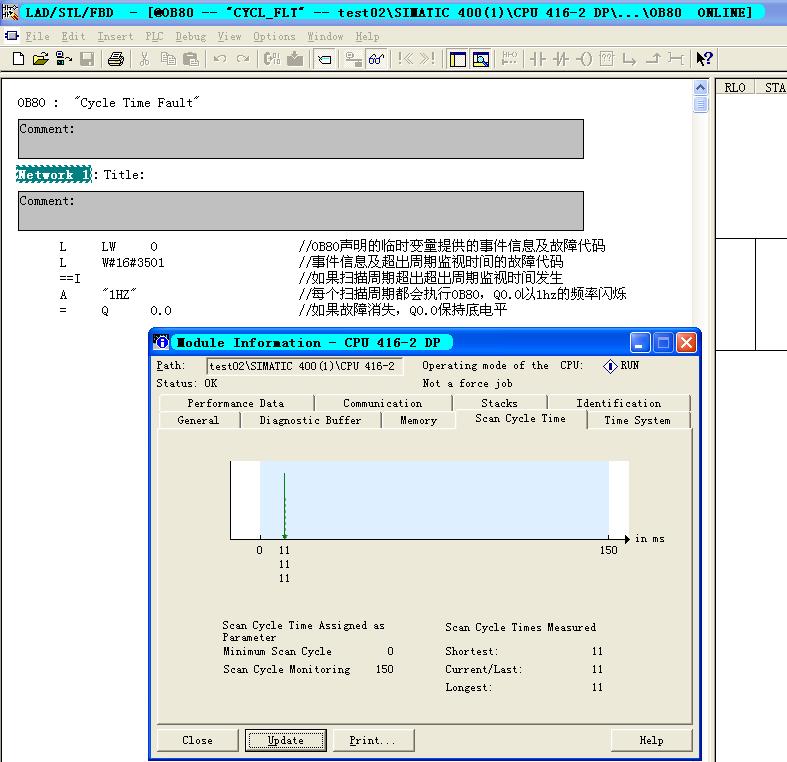
Task: Click the Previous error icon
Action: pyautogui.click(x=405, y=59)
